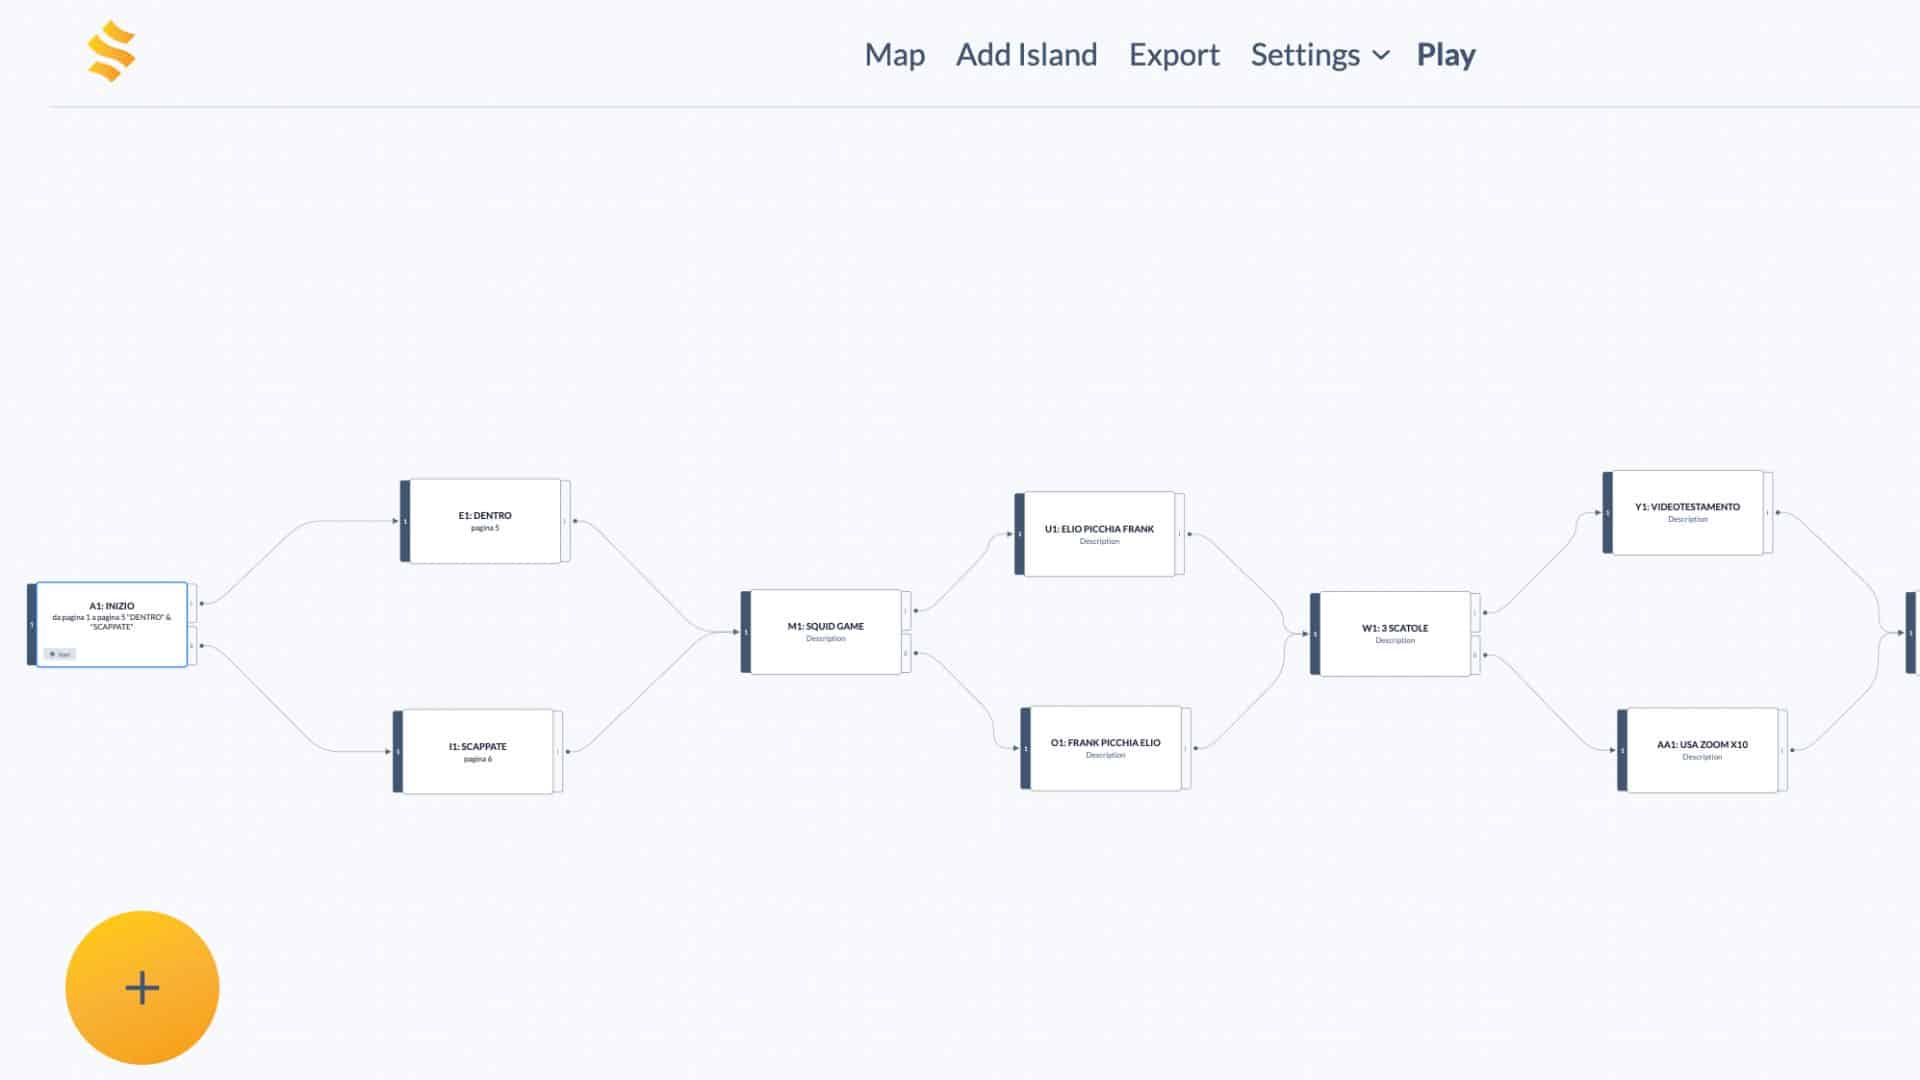Select Map in the top navigation
The image size is (1920, 1080).
click(895, 55)
